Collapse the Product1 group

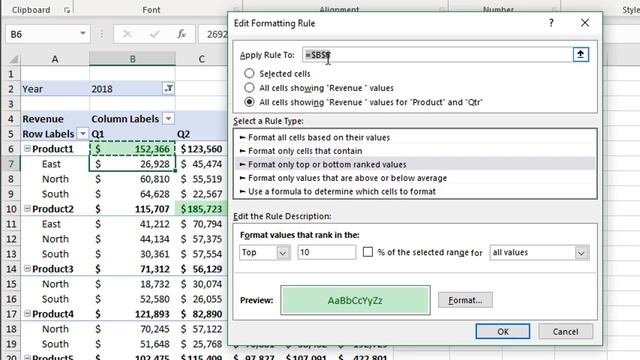click(27, 149)
